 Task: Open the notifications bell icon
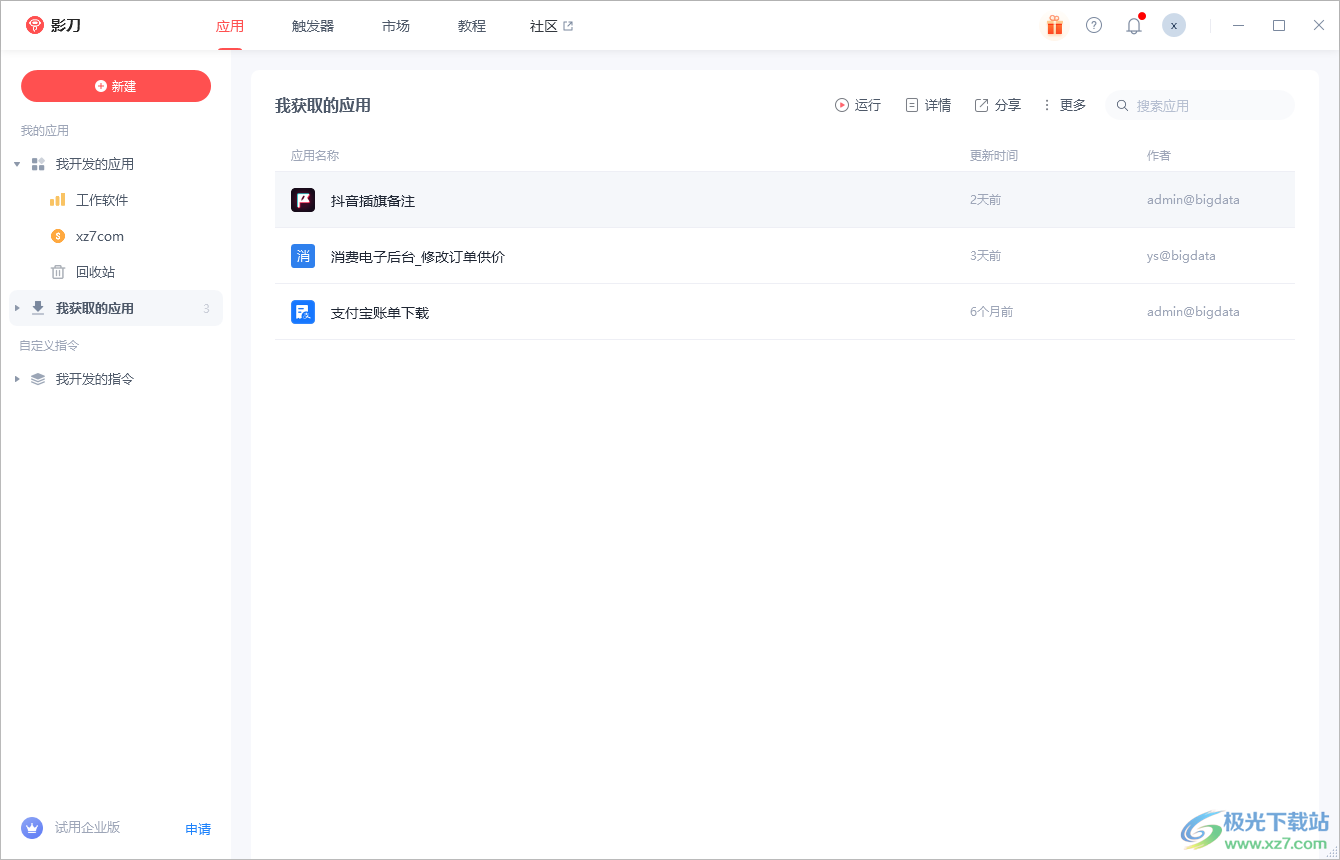tap(1133, 25)
